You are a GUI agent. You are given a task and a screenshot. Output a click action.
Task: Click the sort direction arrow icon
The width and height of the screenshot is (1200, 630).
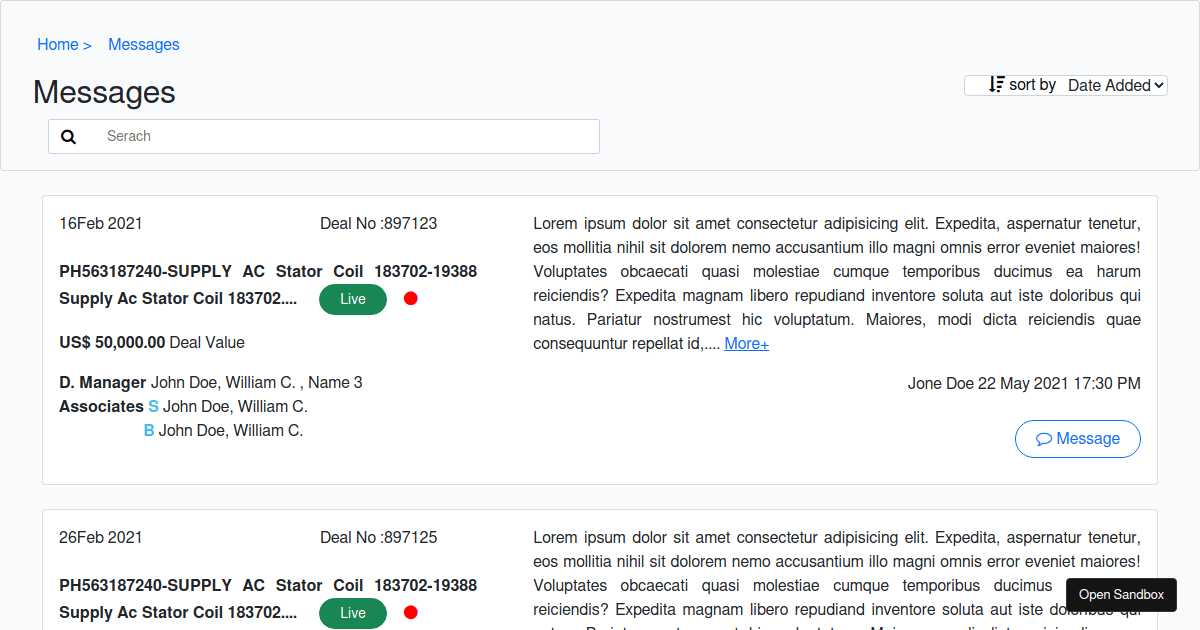[994, 84]
